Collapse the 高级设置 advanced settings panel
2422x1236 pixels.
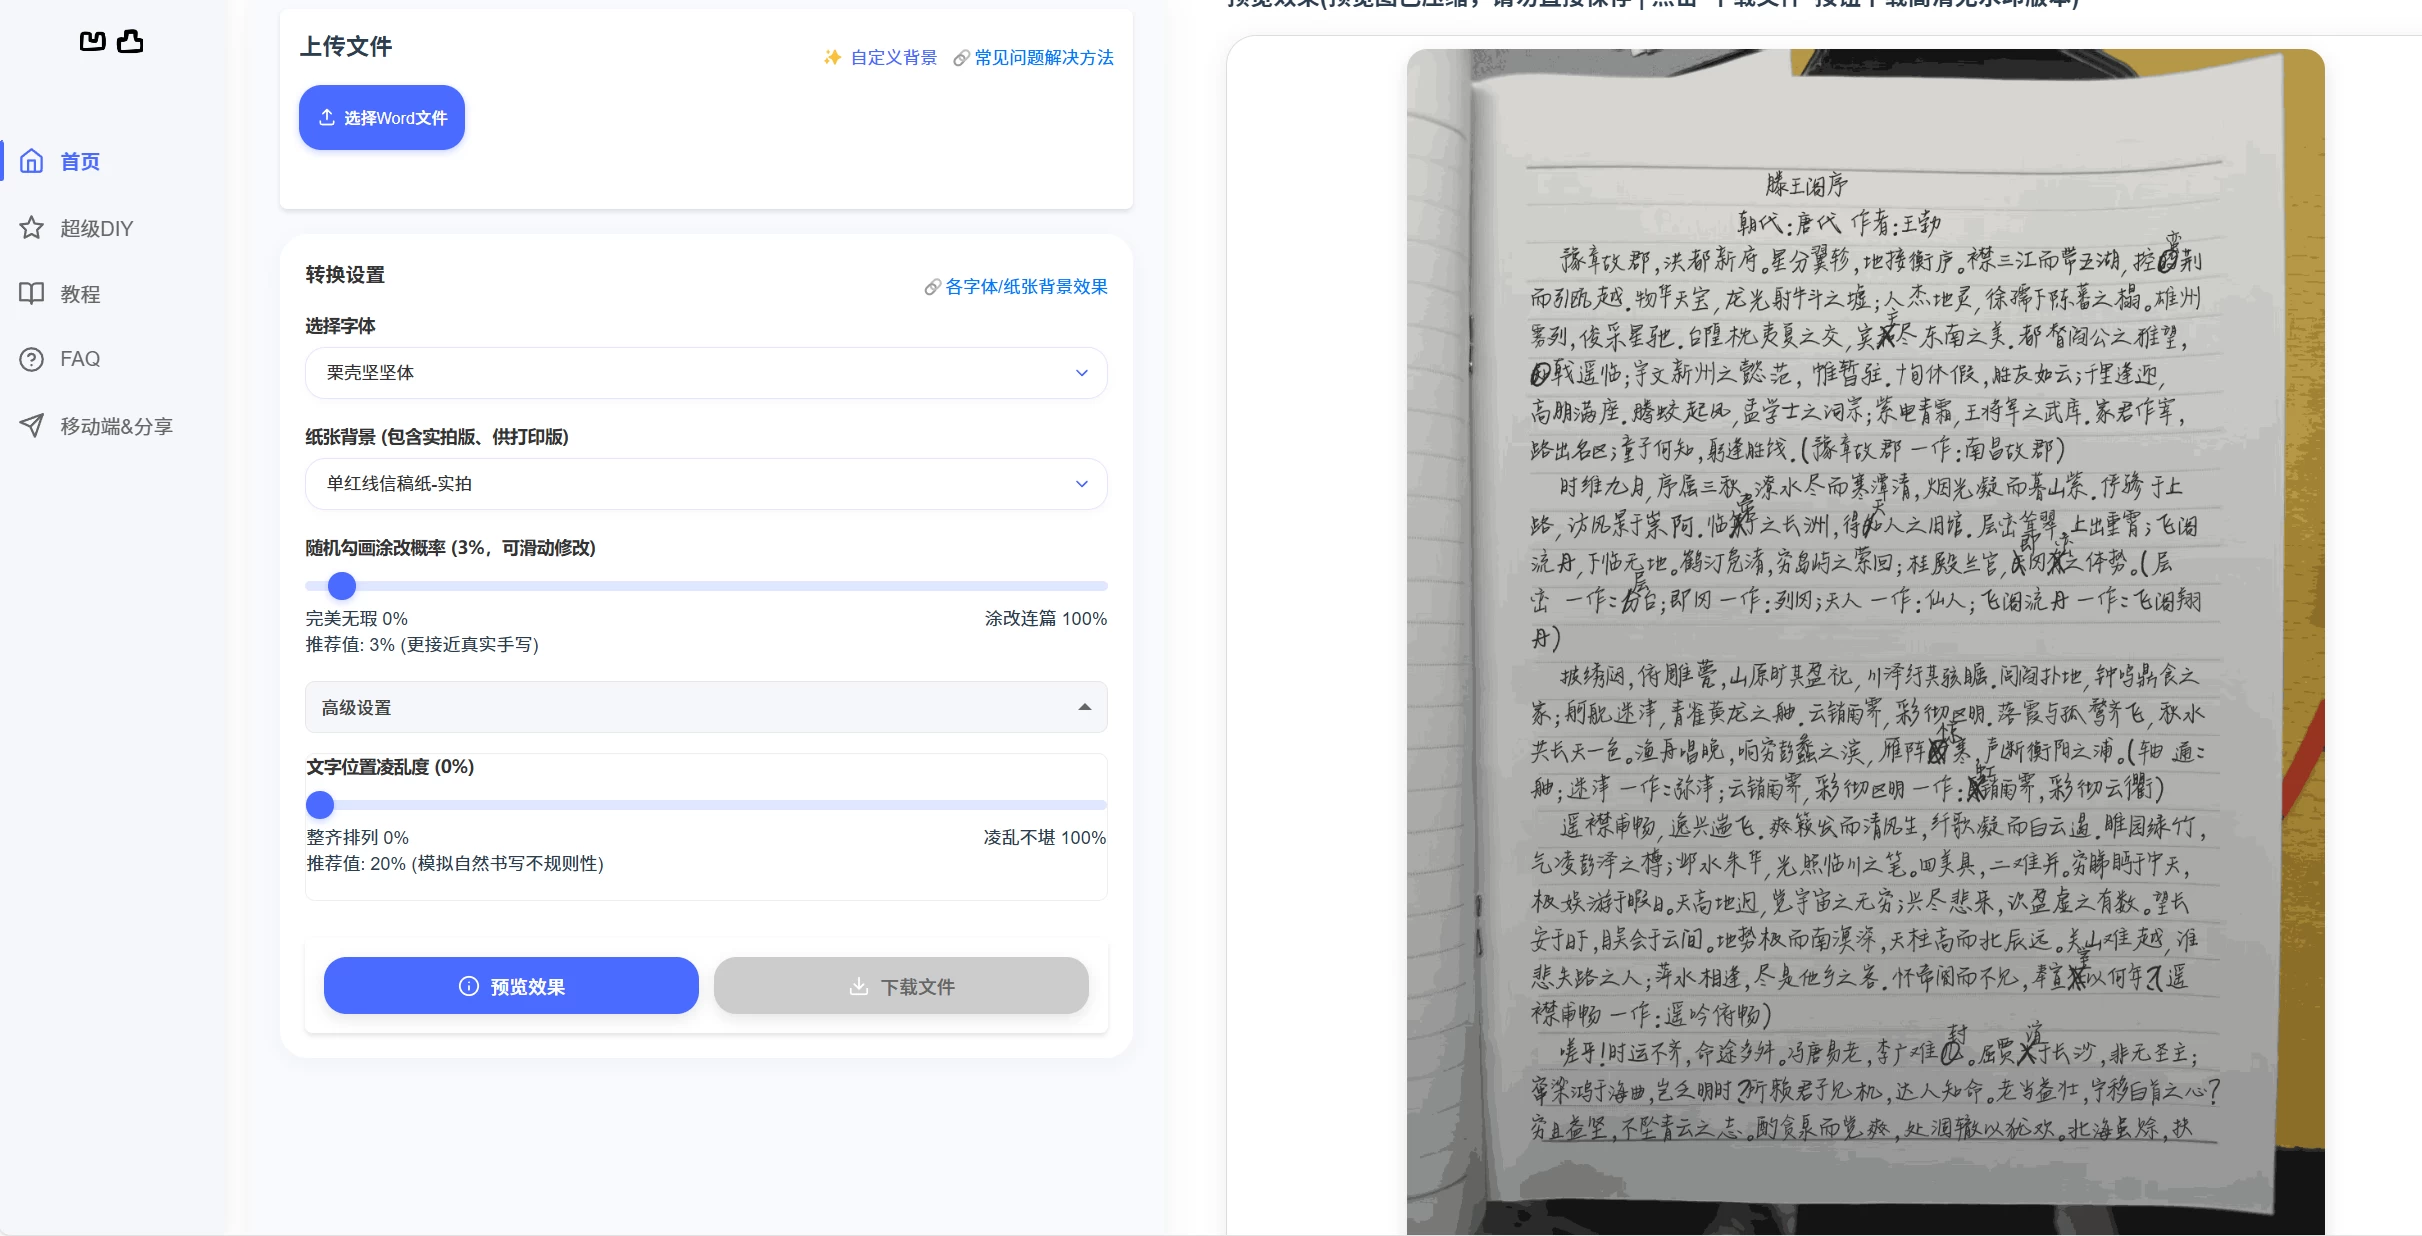pyautogui.click(x=1085, y=708)
